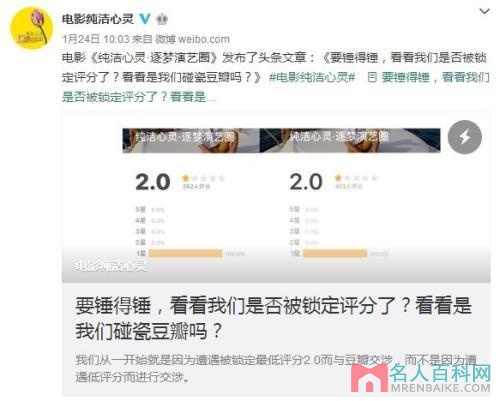Open the yellow tulip profile avatar
The width and height of the screenshot is (500, 401).
pos(32,28)
